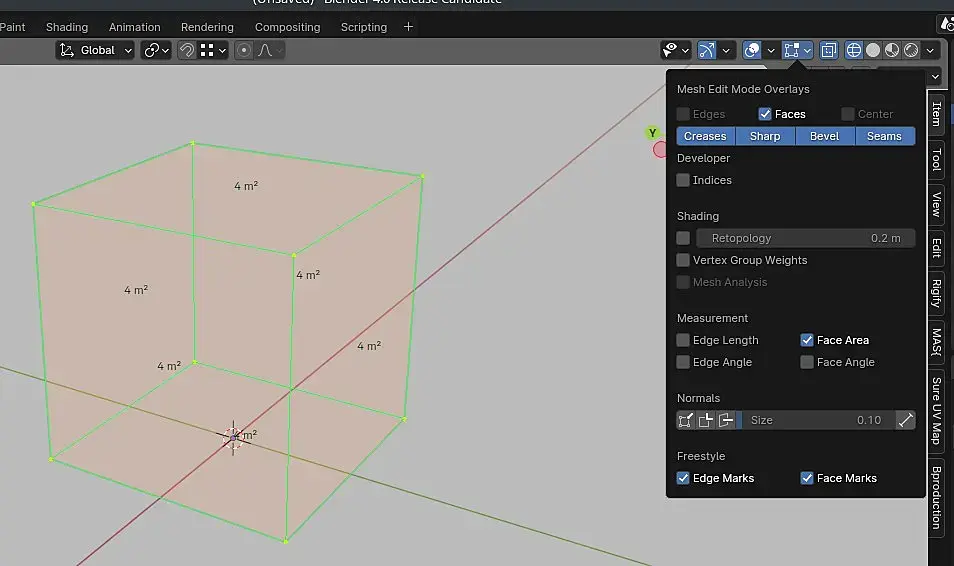Screen dimensions: 954x566
Task: Click the normals Size 0.10 slider
Action: tap(815, 420)
